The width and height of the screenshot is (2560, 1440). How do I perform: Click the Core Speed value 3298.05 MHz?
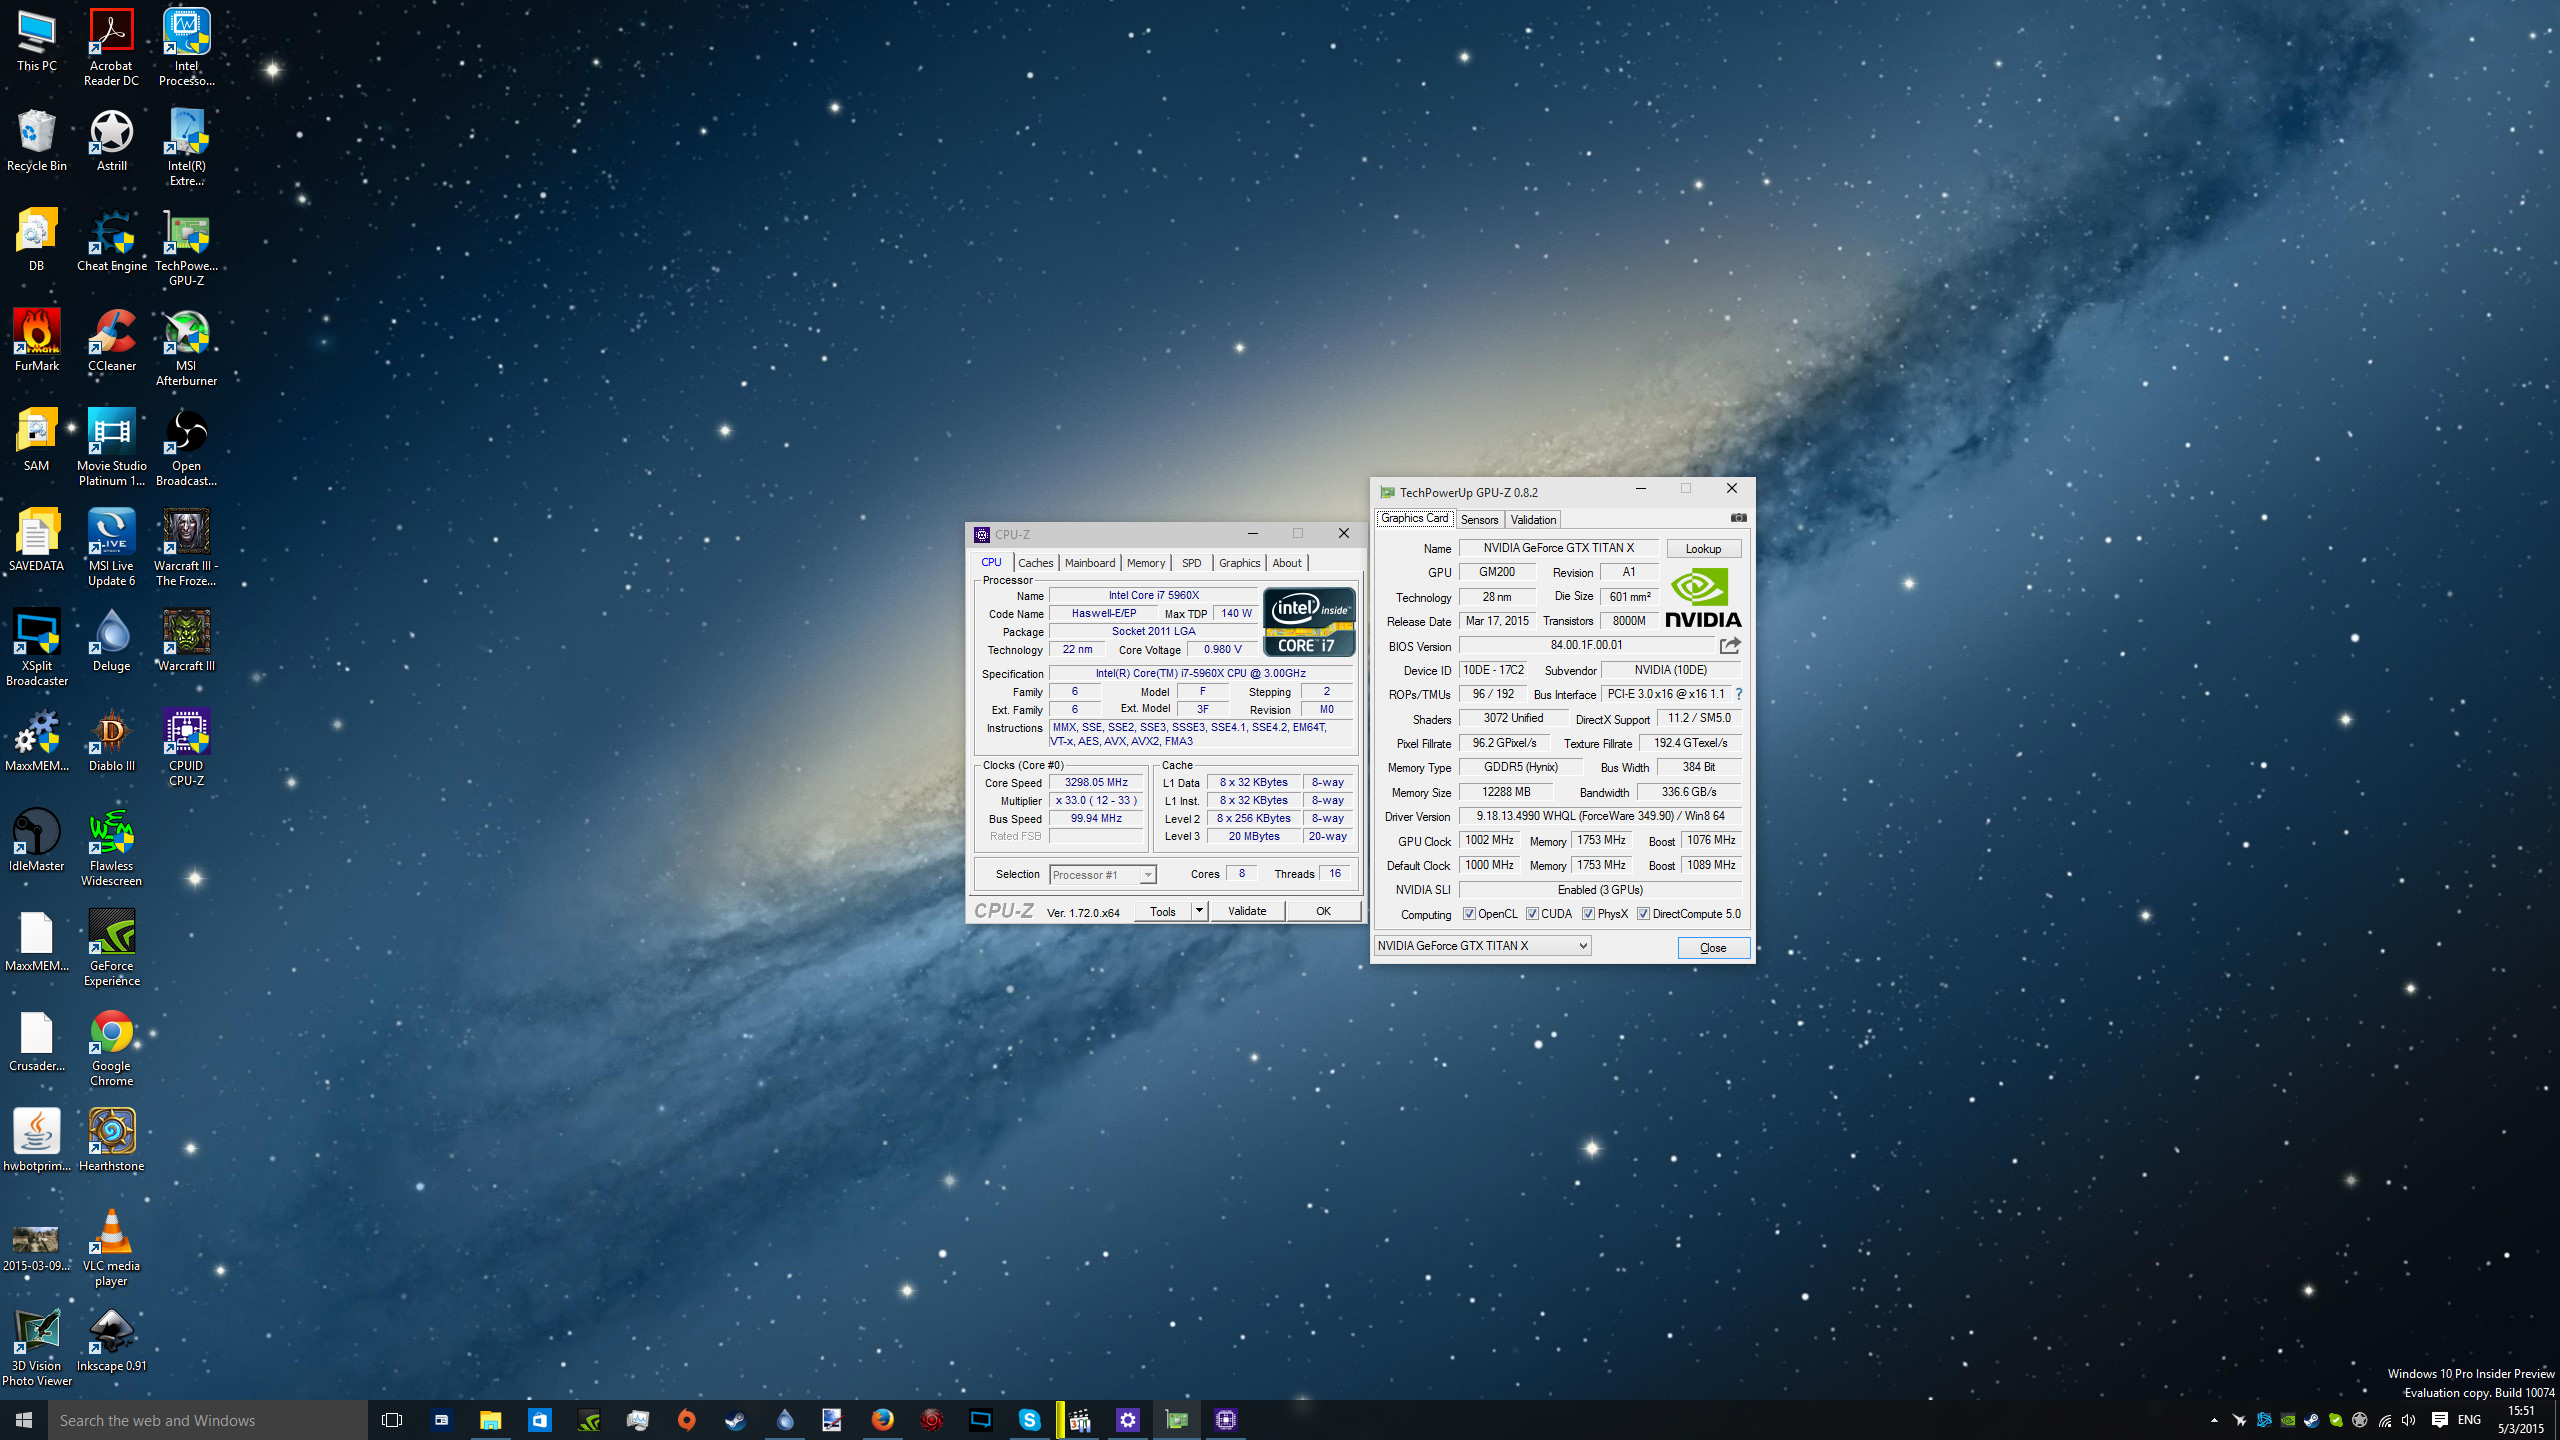coord(1096,783)
